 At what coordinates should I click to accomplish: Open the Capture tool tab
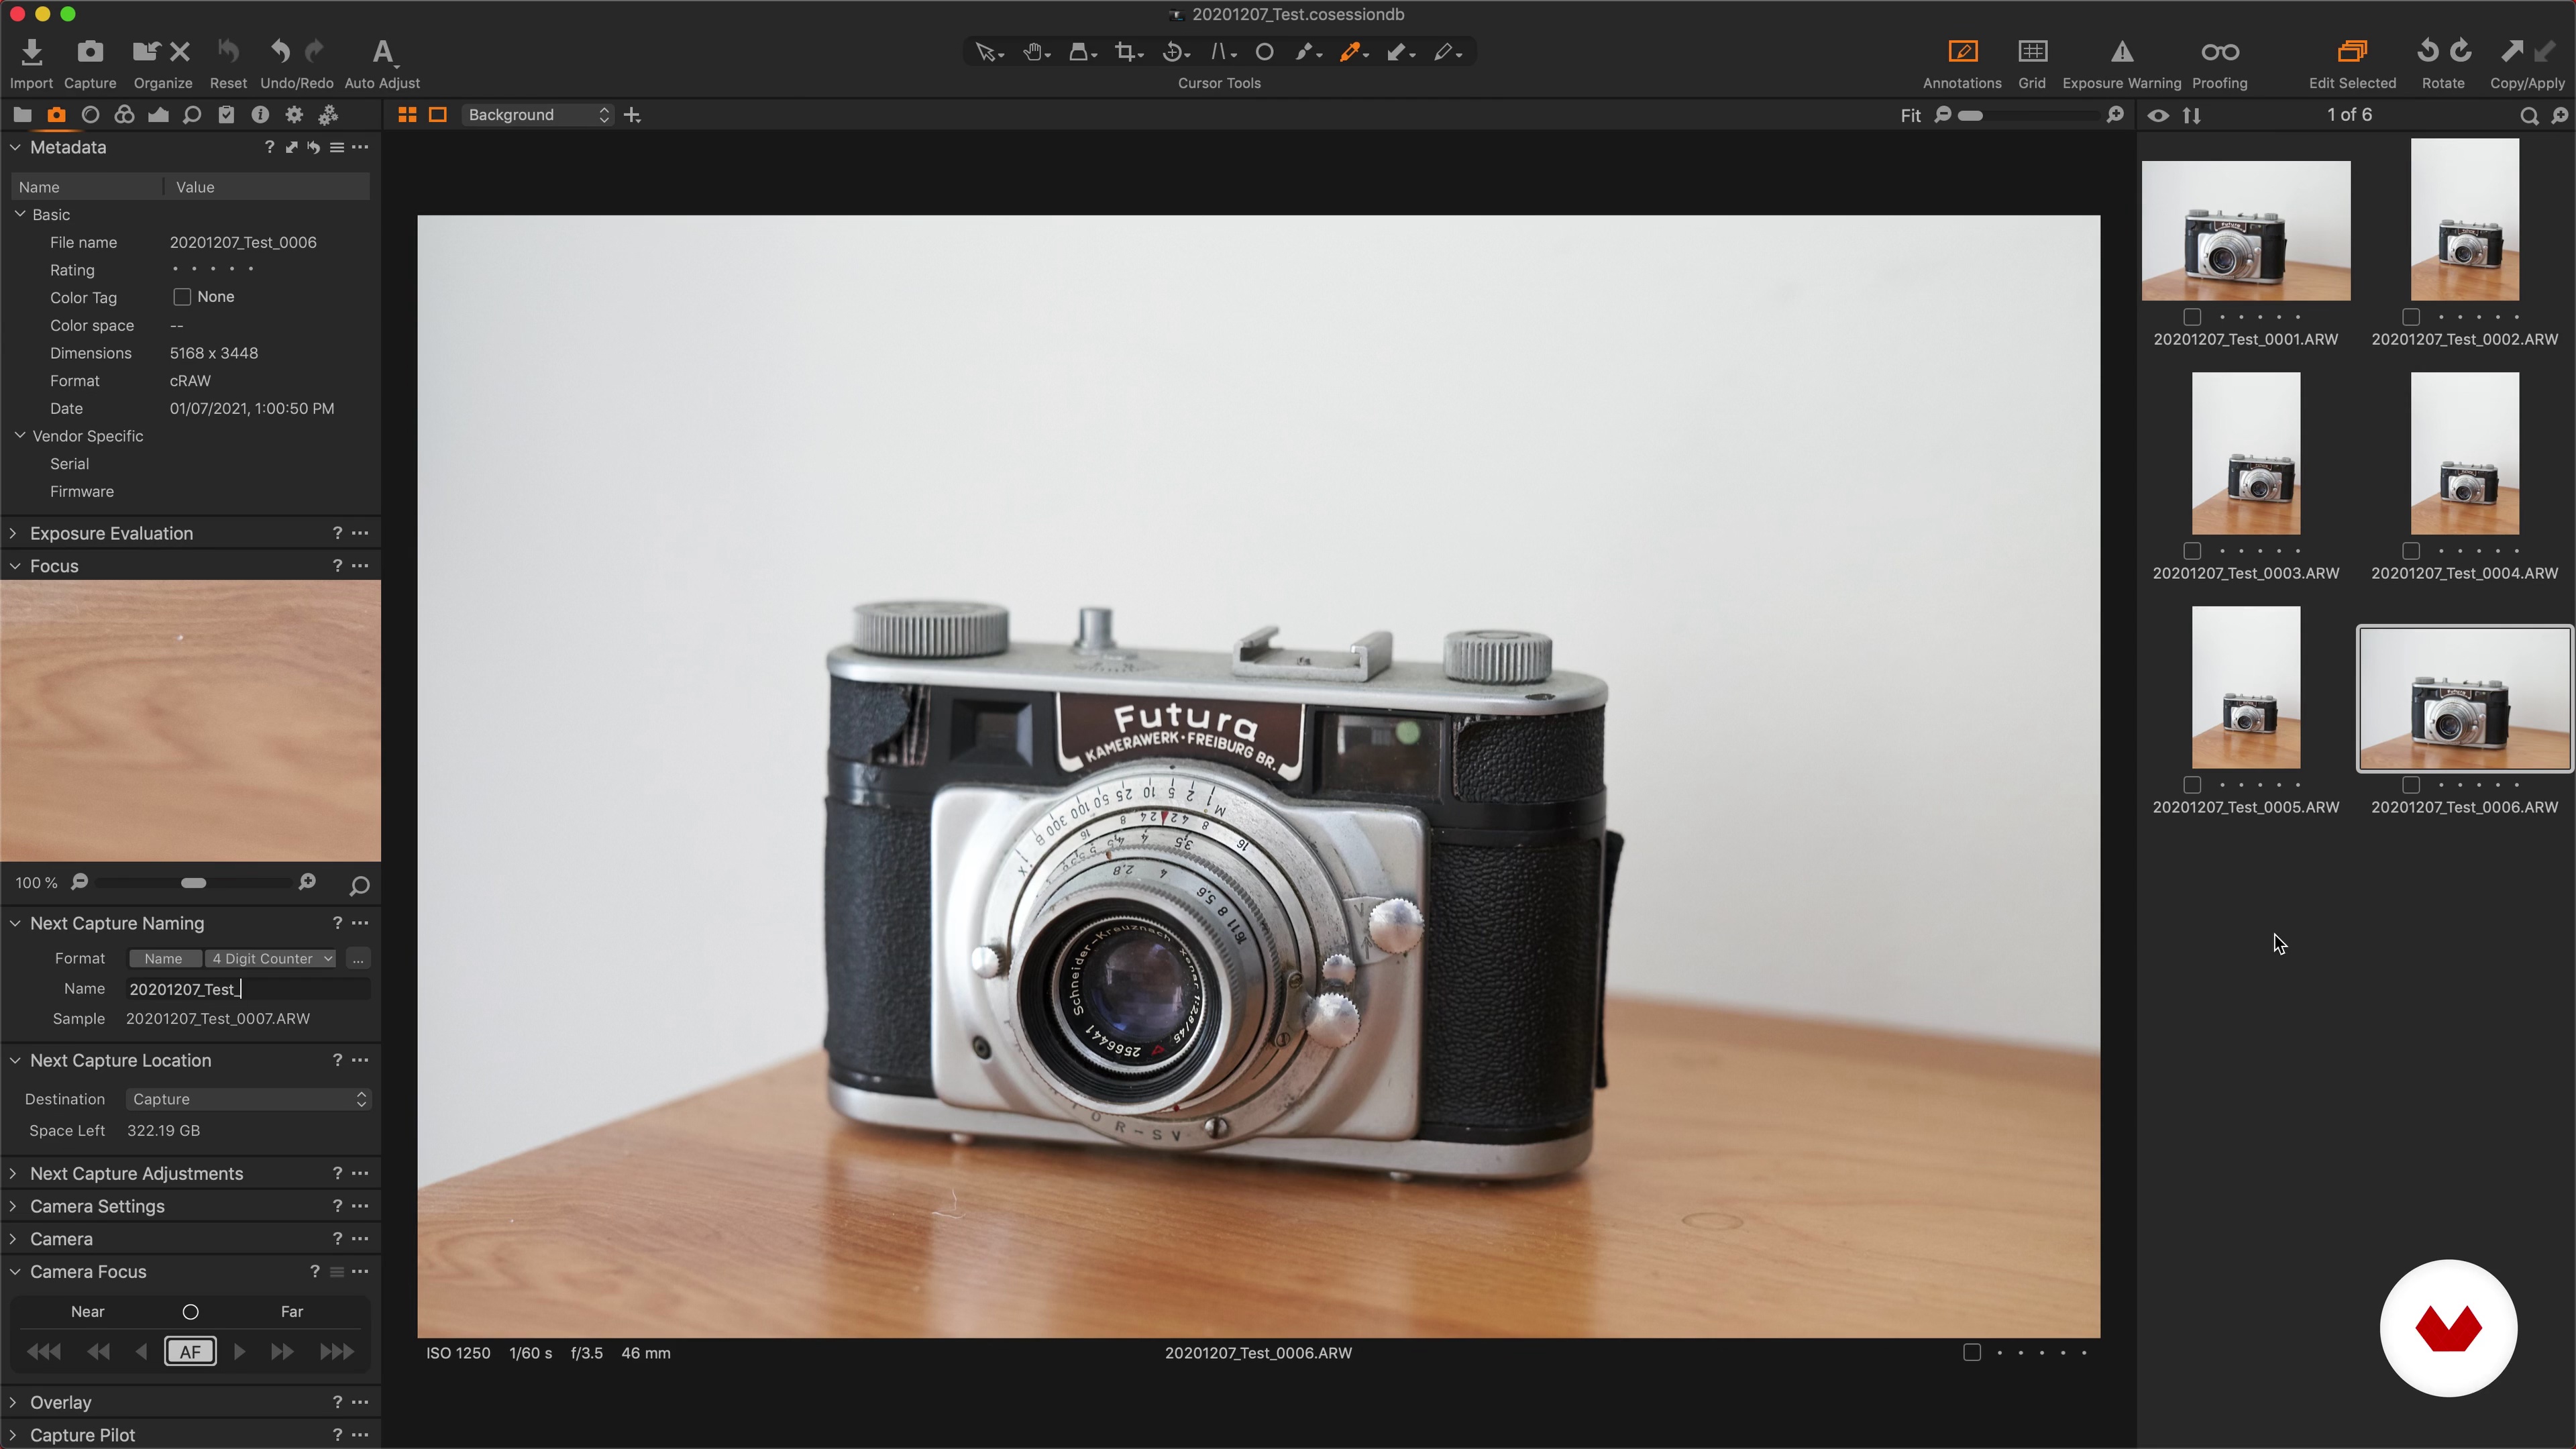click(x=56, y=115)
